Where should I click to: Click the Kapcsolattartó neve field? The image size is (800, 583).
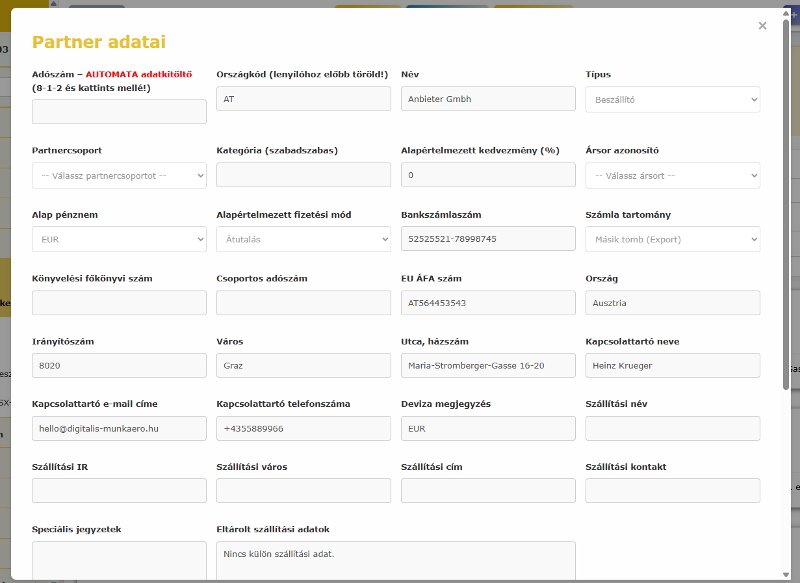pos(672,366)
